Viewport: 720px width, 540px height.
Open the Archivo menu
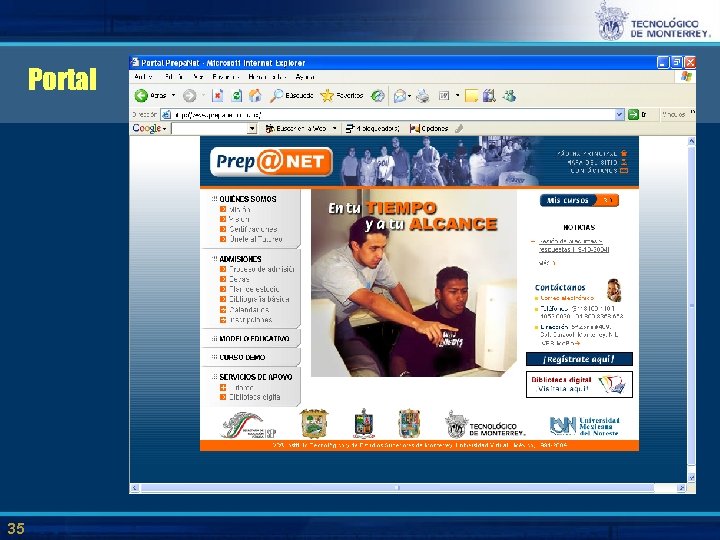[143, 77]
